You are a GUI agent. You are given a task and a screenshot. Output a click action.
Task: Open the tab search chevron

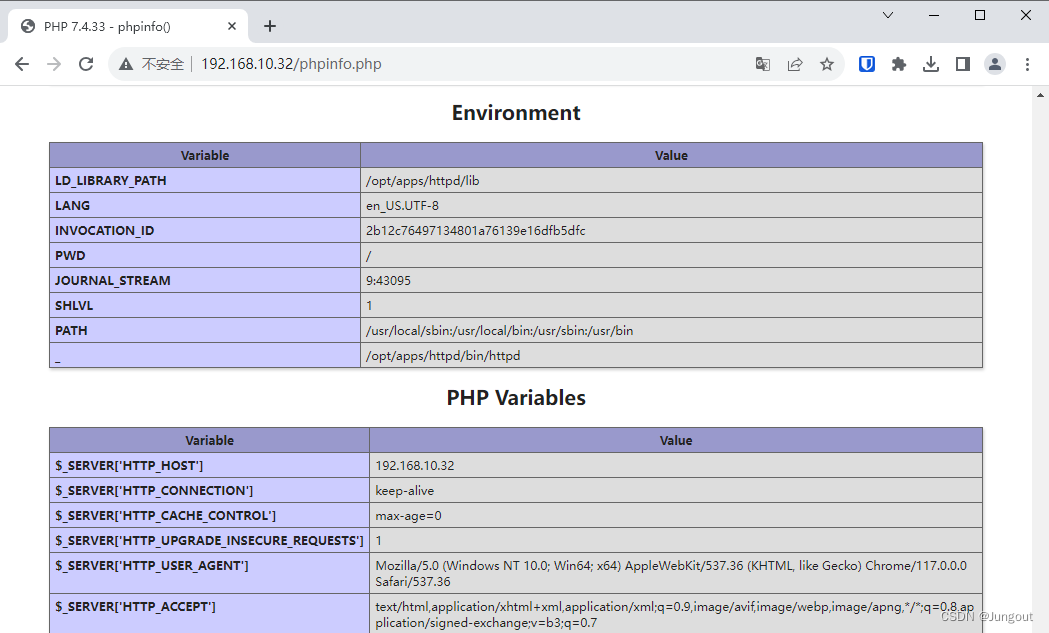[x=888, y=15]
